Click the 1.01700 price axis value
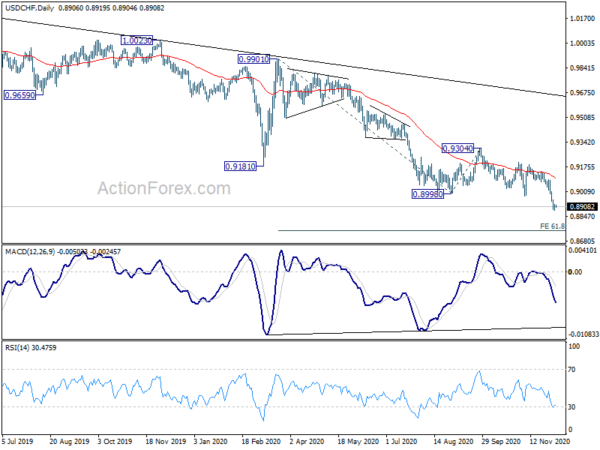The image size is (600, 450). (x=582, y=18)
